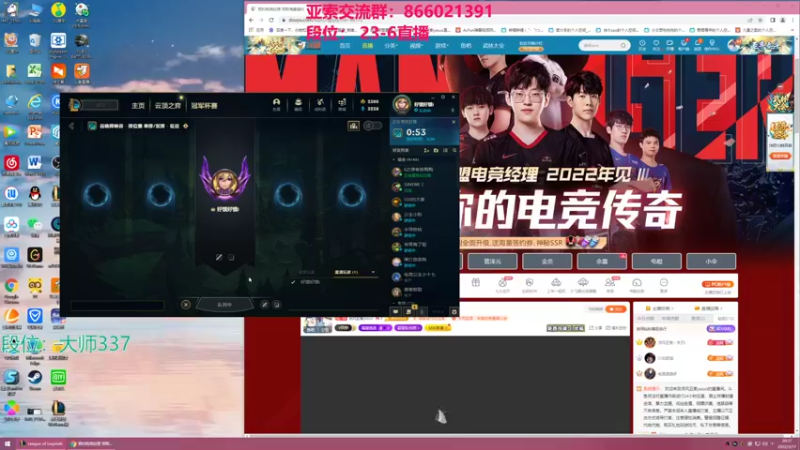Click the add-friend icon in friends panel
The image size is (800, 450).
point(426,151)
